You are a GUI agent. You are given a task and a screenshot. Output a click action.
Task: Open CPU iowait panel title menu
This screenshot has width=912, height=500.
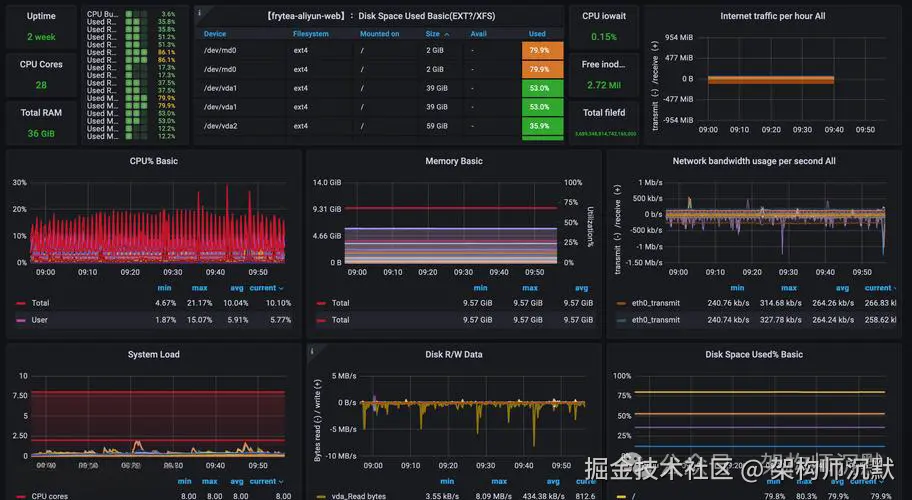[604, 16]
